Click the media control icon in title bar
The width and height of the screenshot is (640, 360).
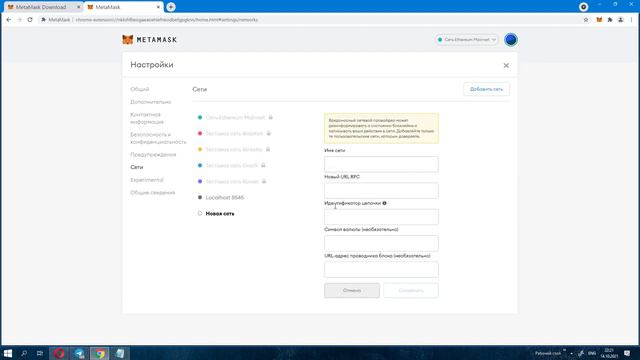(584, 7)
